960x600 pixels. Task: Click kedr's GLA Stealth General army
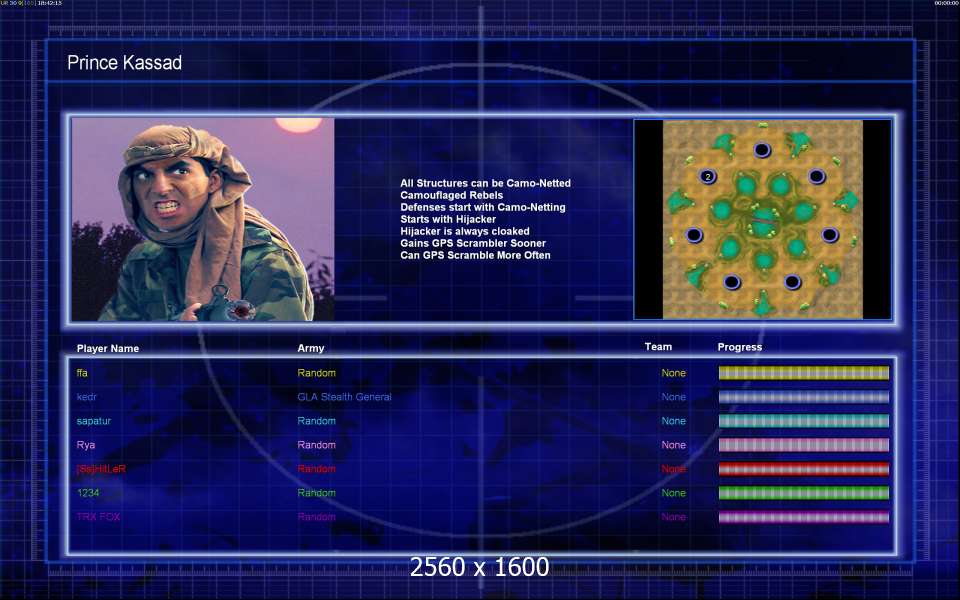click(344, 397)
